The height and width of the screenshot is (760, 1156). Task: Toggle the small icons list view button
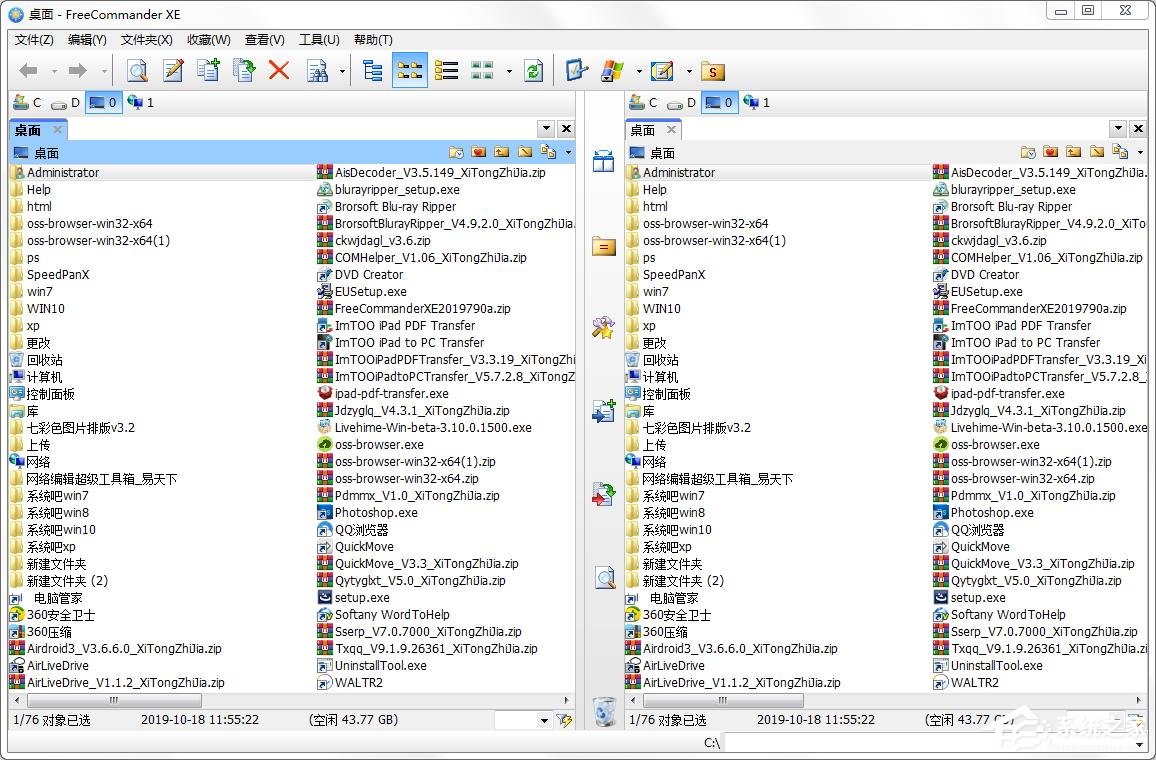(410, 70)
